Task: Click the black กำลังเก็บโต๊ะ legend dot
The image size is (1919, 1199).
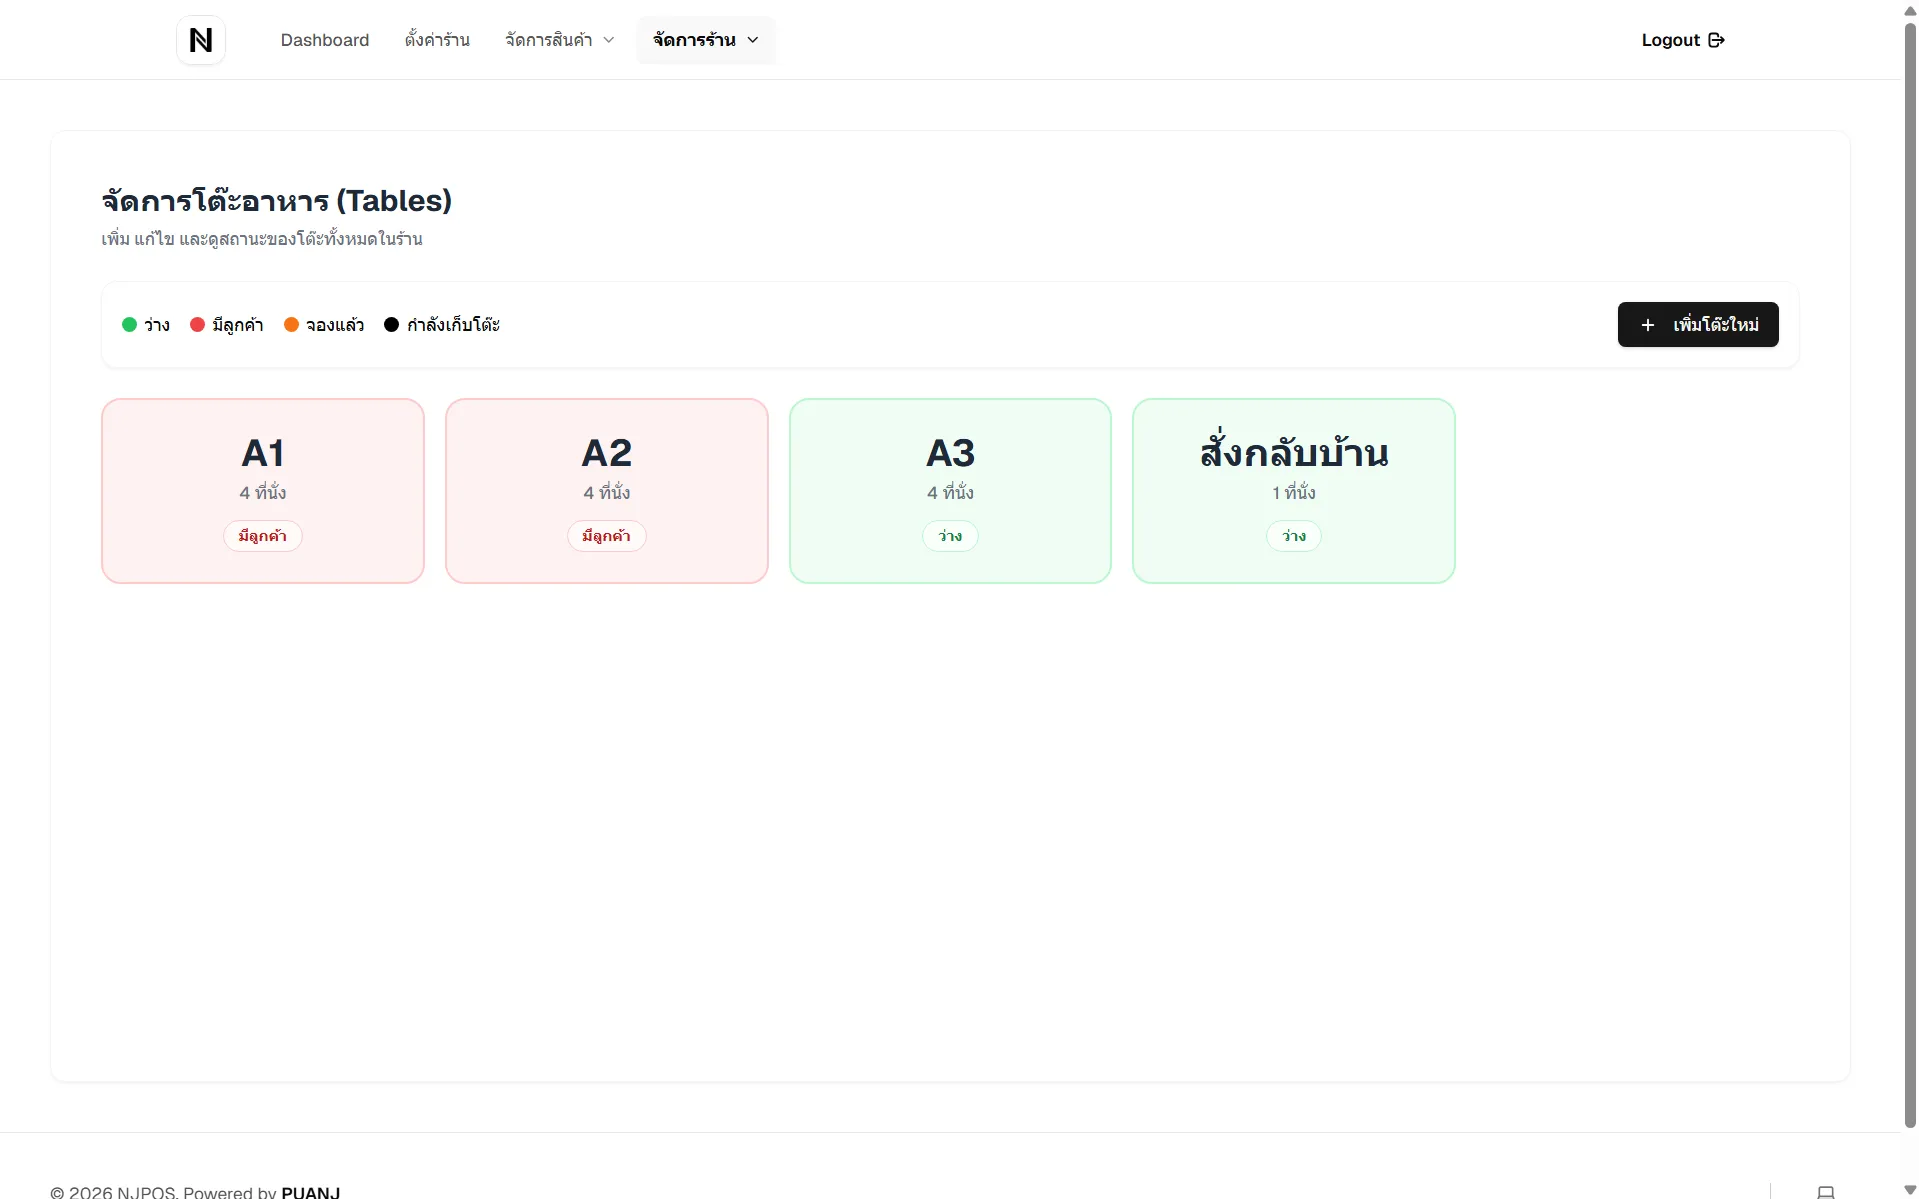Action: point(391,324)
